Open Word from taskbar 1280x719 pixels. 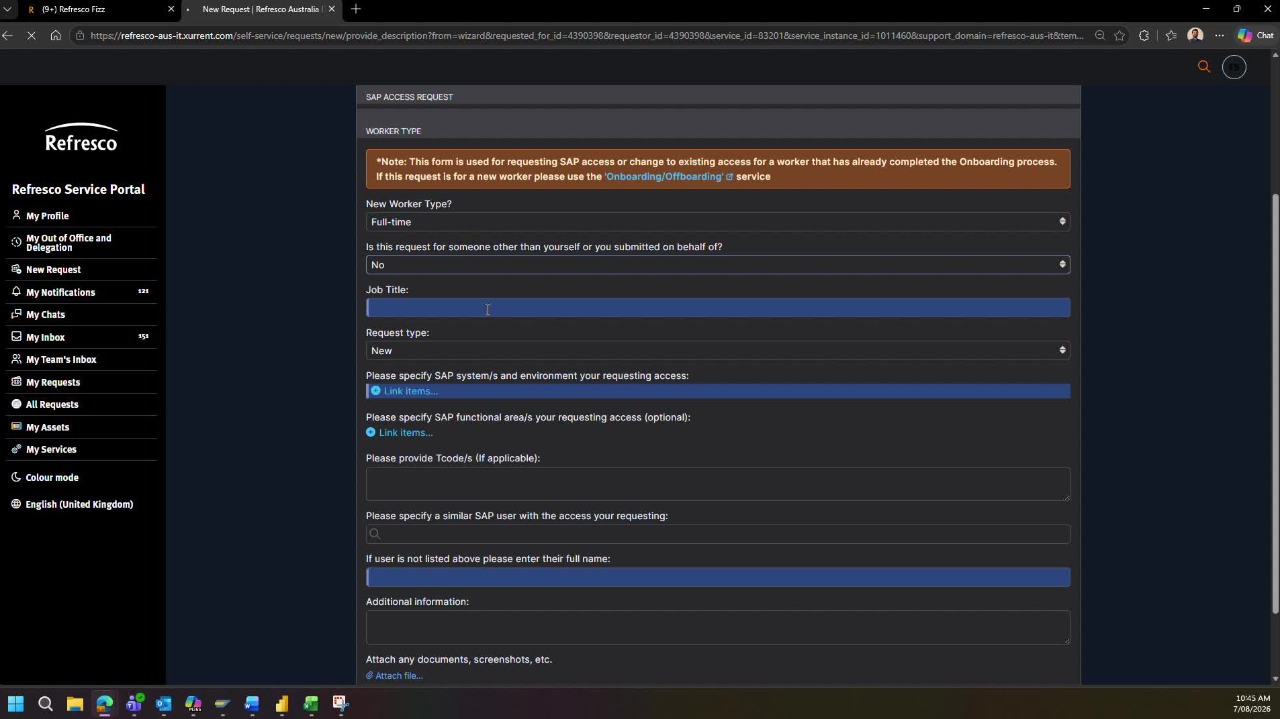click(252, 704)
